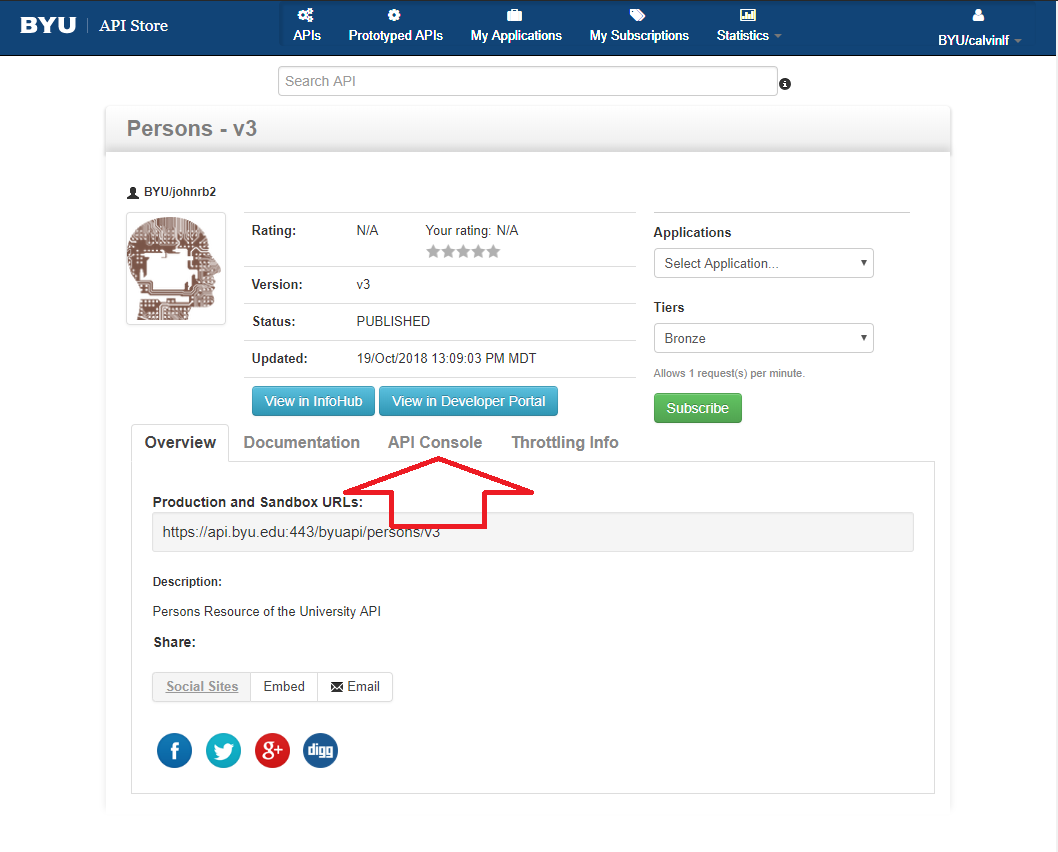Click the APIs gears icon
1058x852 pixels.
306,15
